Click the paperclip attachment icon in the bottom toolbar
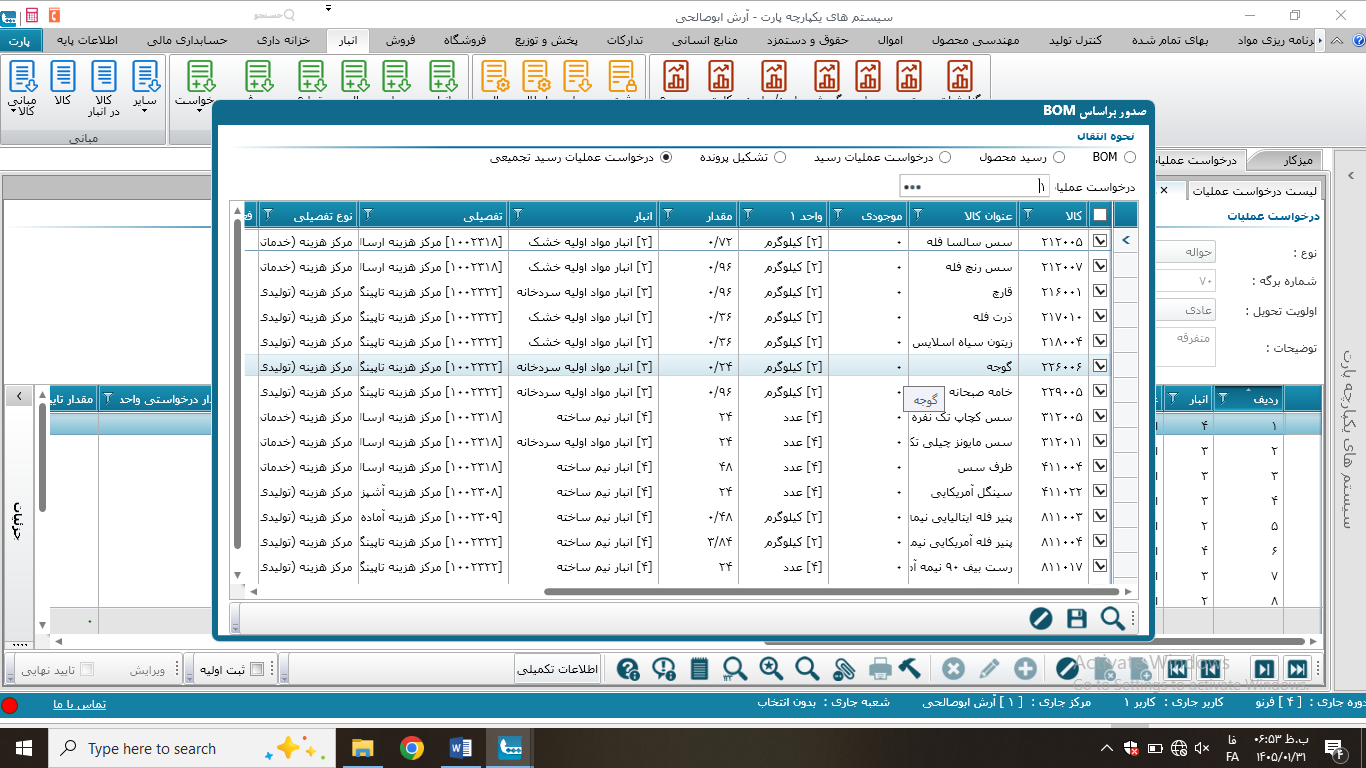Screen dimensions: 1366x768 [x=843, y=669]
